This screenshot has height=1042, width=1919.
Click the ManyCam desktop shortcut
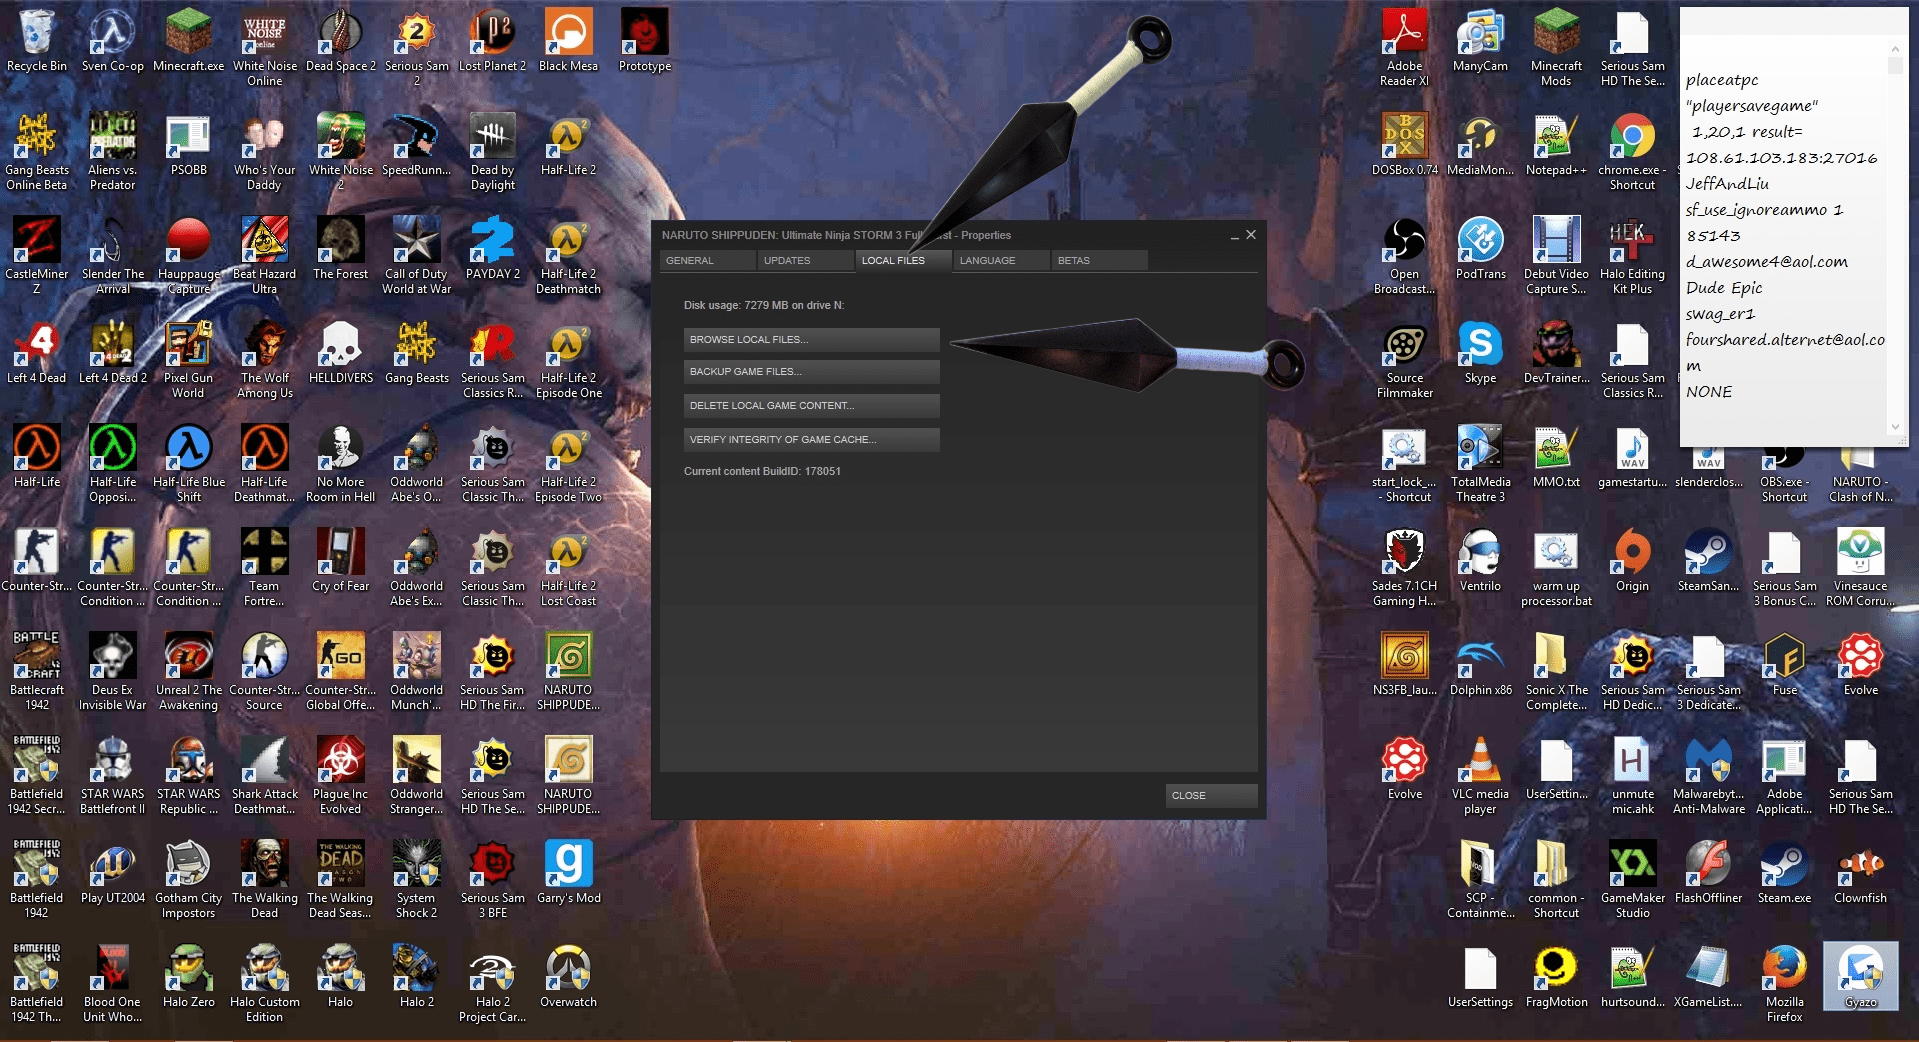tap(1481, 40)
